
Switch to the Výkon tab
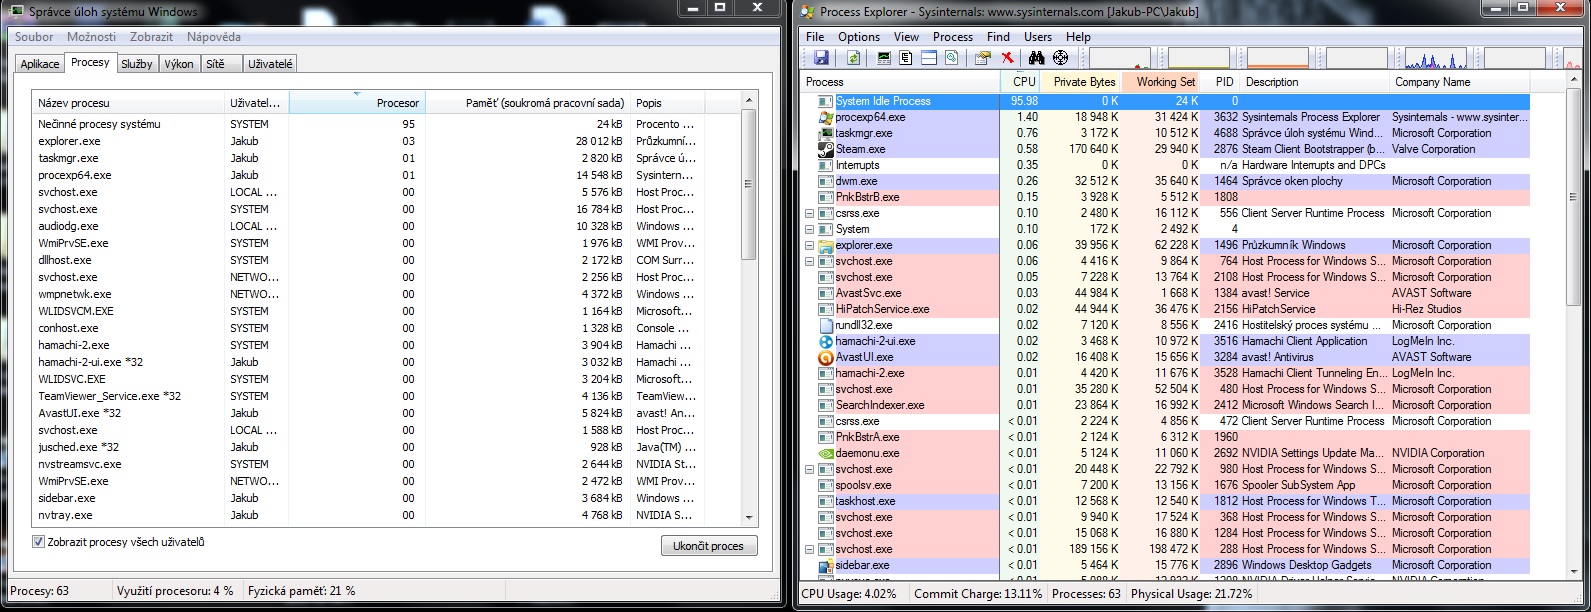(x=179, y=64)
